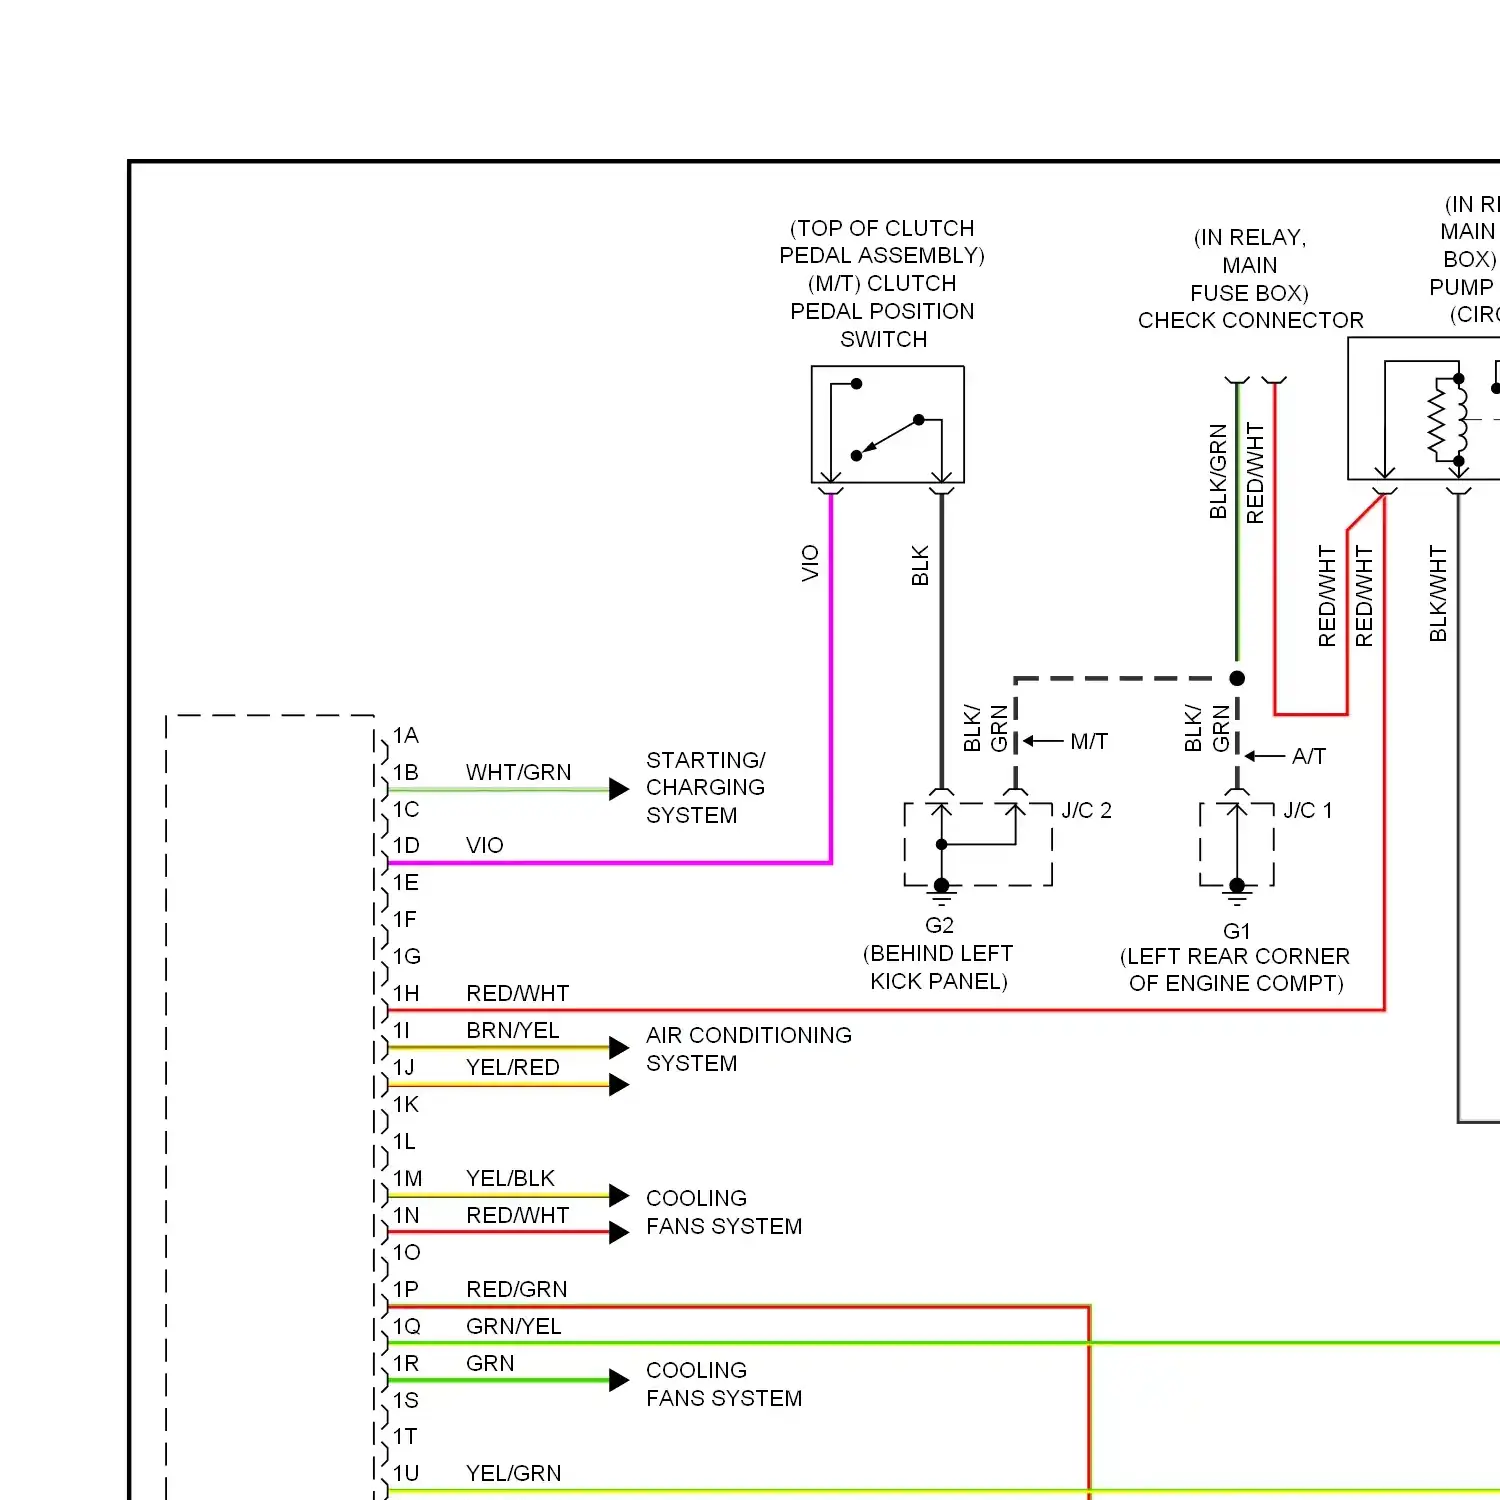This screenshot has height=1500, width=1500.
Task: Click the RED/WHT 1N wire arrowhead
Action: pos(619,1232)
